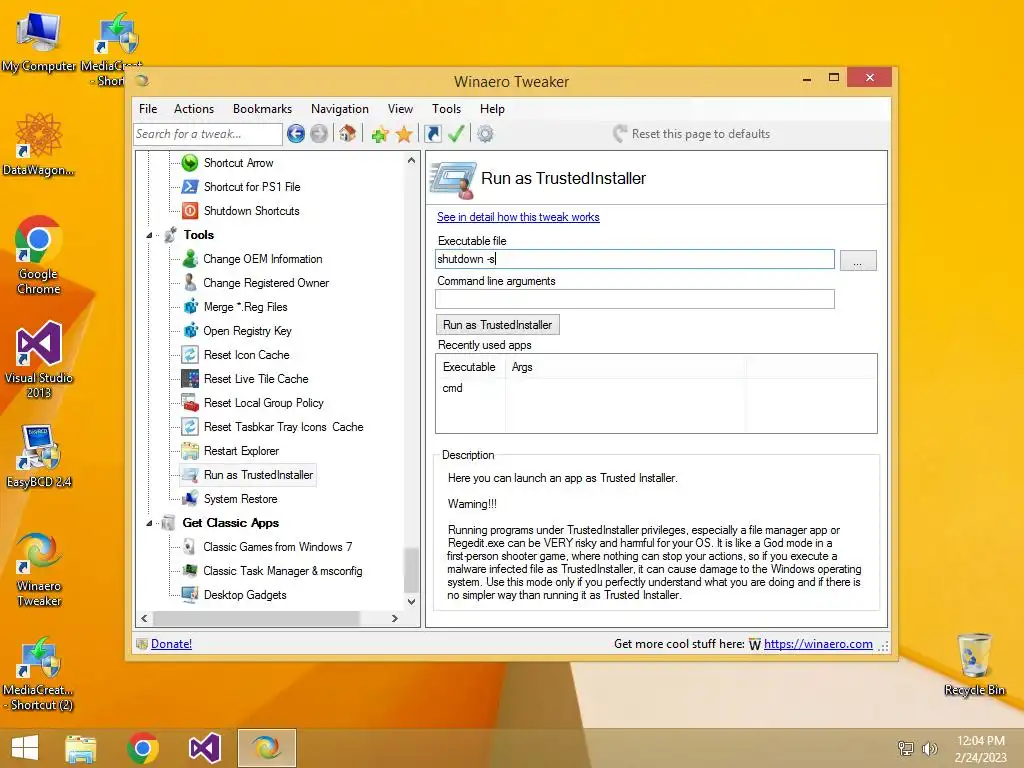Screen dimensions: 1024x768
Task: Click the Run as TrustedInstaller button
Action: click(498, 325)
